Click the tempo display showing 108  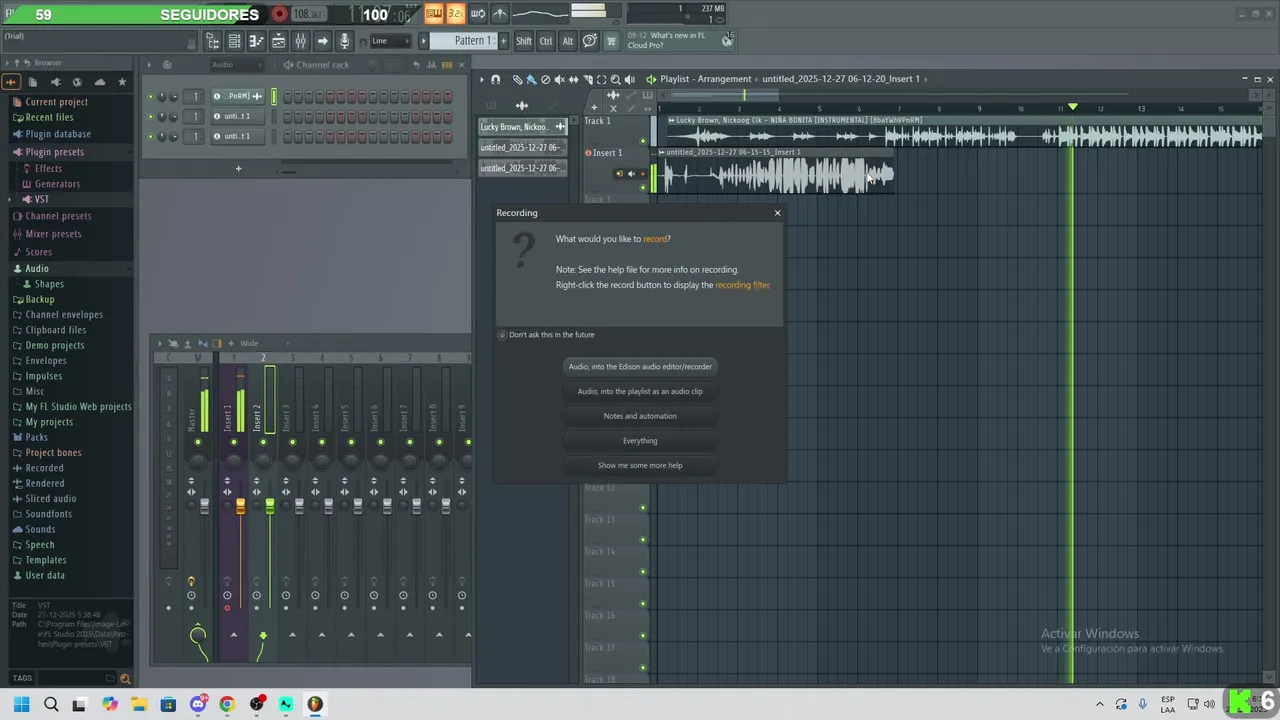307,14
